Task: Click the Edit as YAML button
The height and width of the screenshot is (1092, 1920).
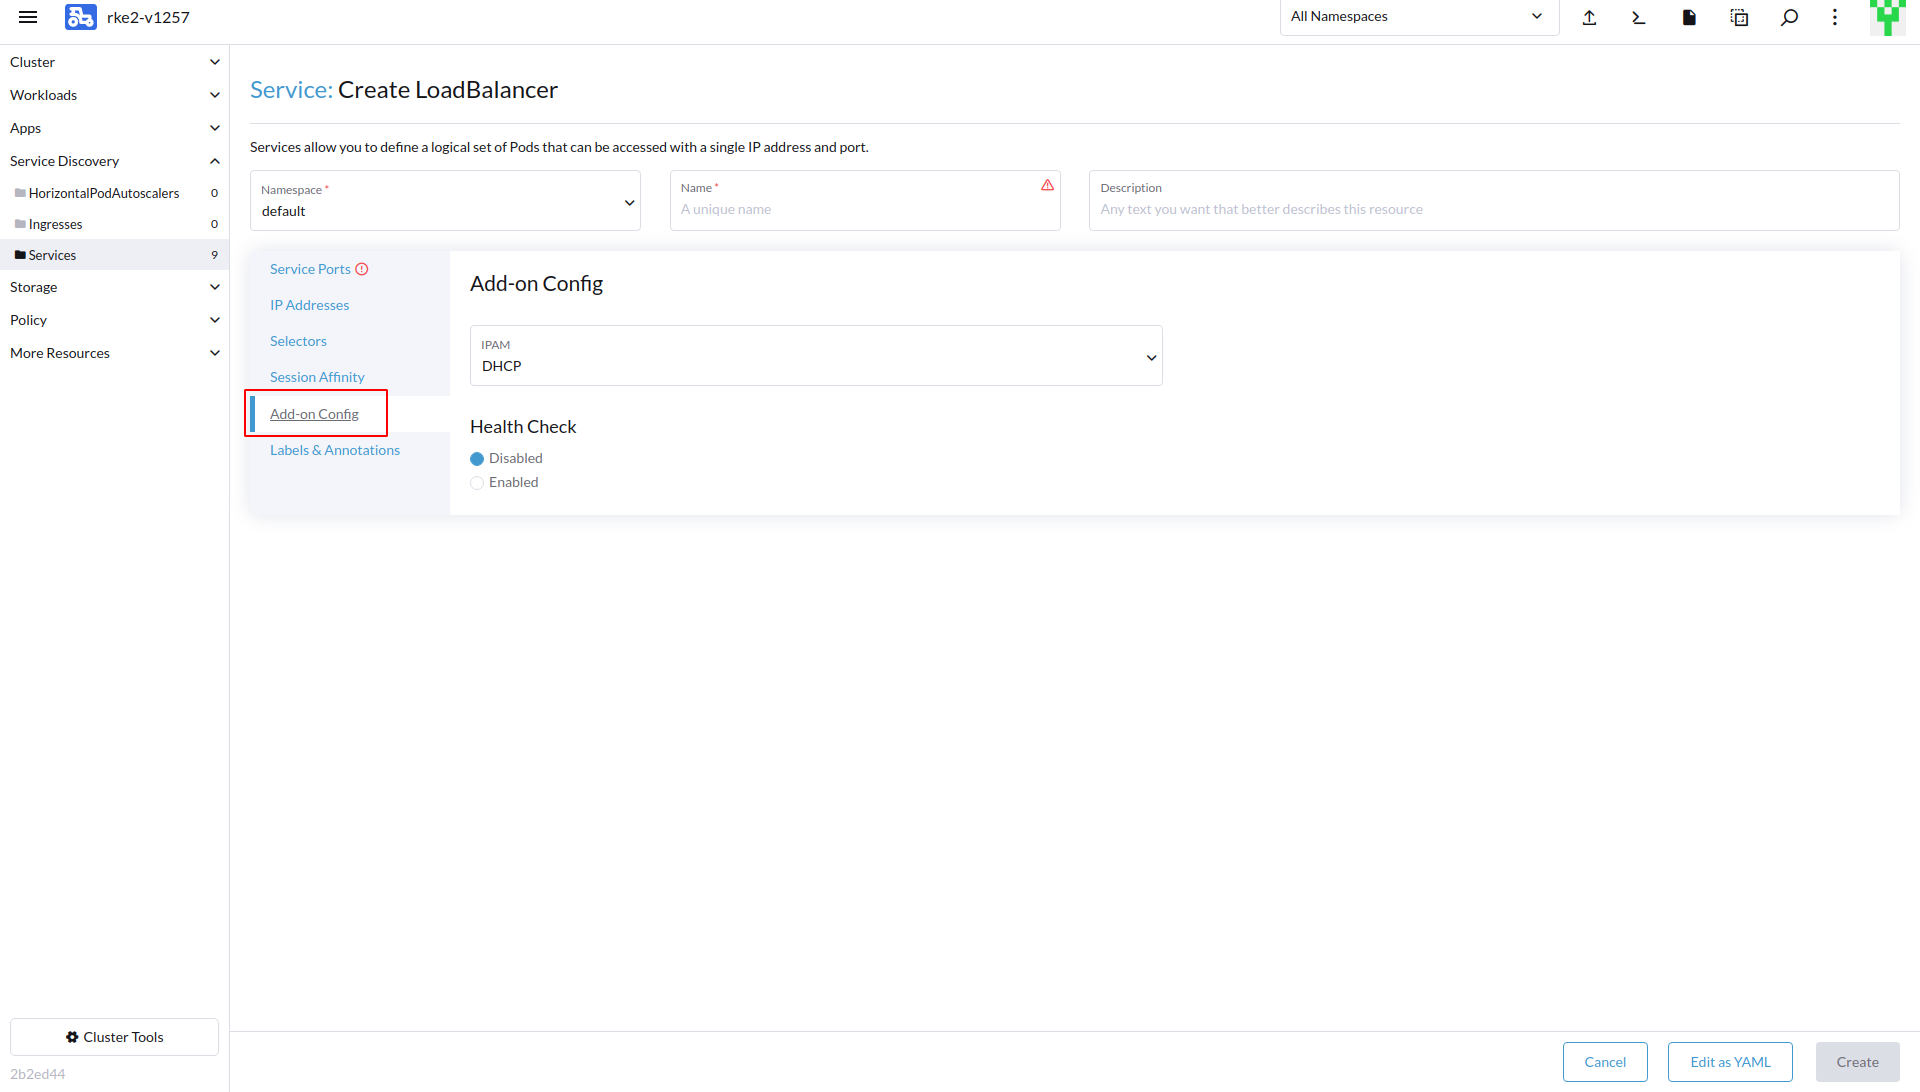Action: pos(1729,1061)
